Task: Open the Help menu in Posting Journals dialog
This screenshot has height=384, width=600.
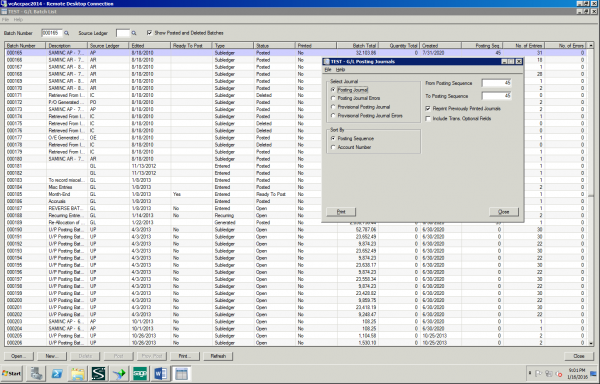Action: point(340,70)
